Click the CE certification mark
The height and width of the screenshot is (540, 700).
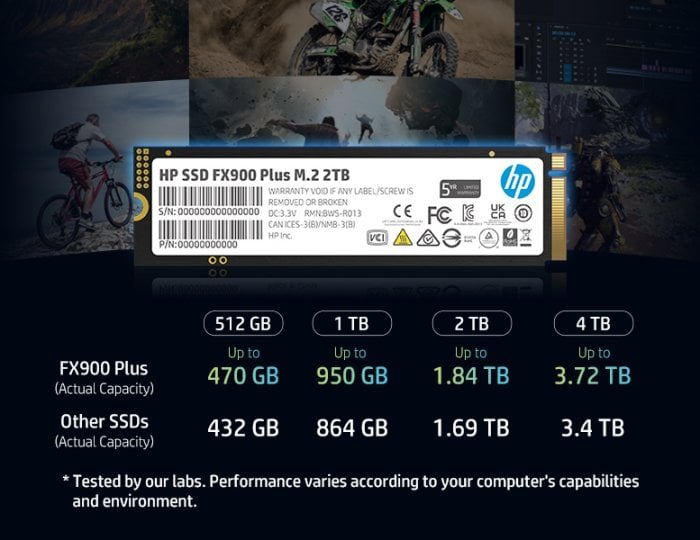click(x=402, y=212)
